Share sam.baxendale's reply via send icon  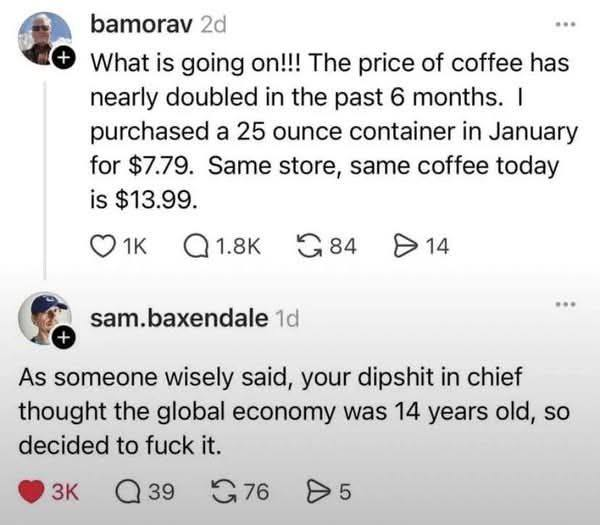312,491
